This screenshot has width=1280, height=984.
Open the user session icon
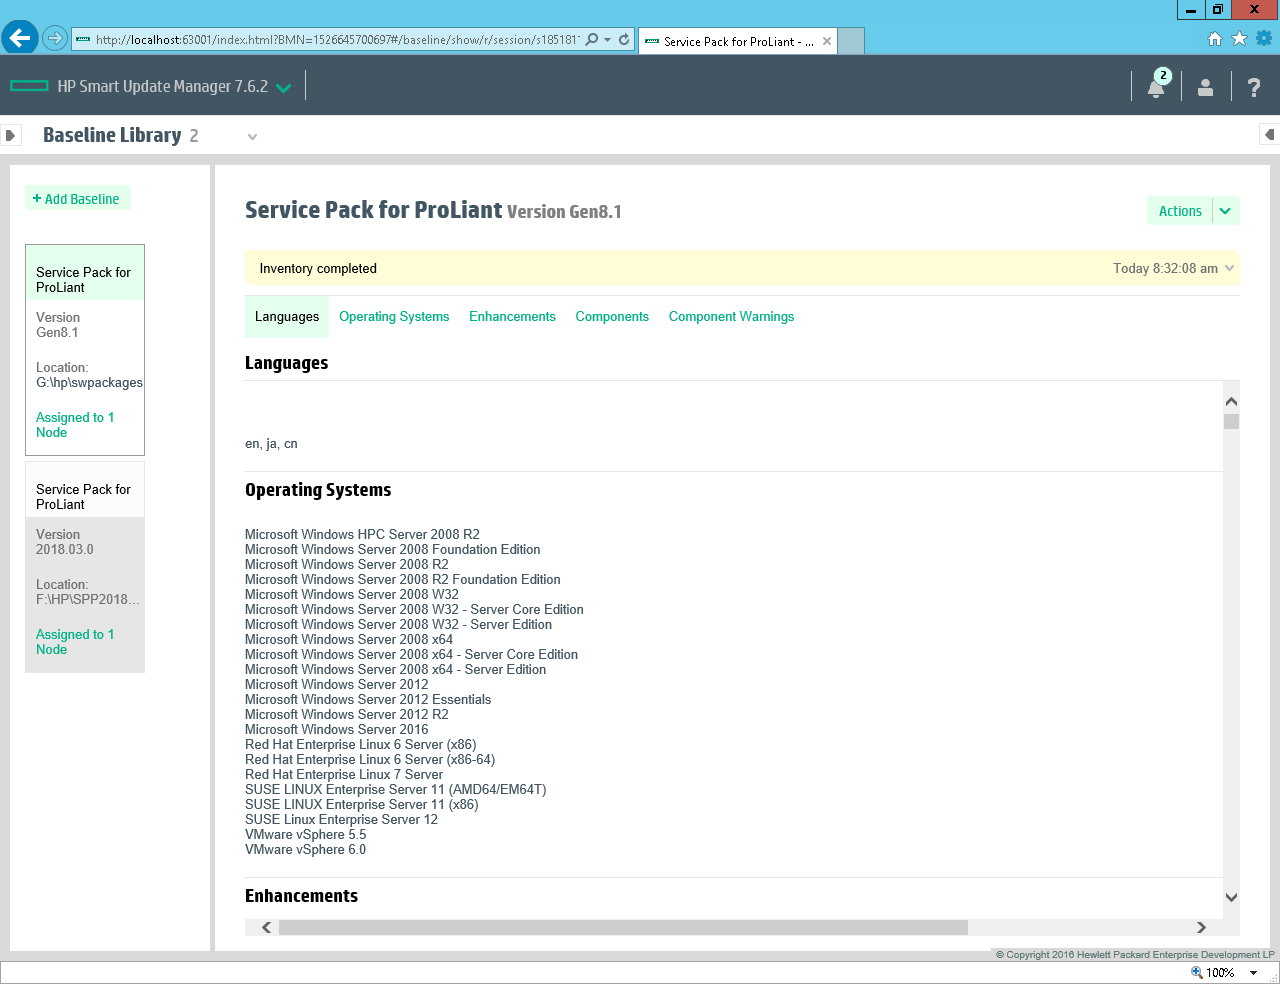(1205, 87)
